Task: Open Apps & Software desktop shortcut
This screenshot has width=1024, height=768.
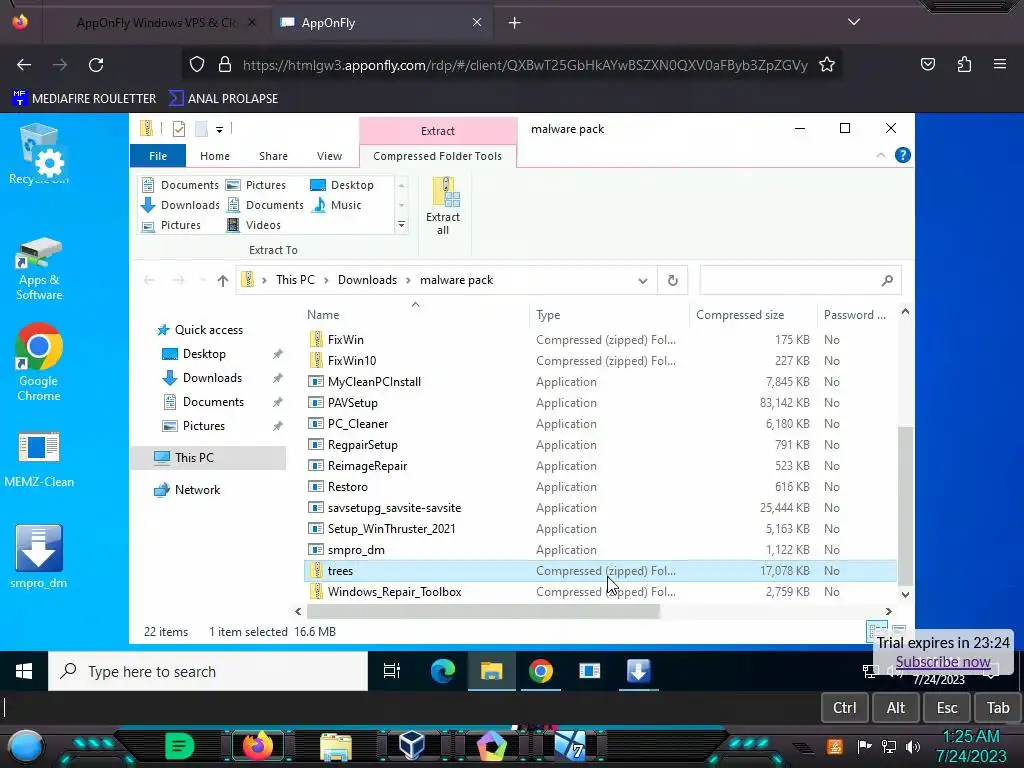Action: pyautogui.click(x=39, y=269)
